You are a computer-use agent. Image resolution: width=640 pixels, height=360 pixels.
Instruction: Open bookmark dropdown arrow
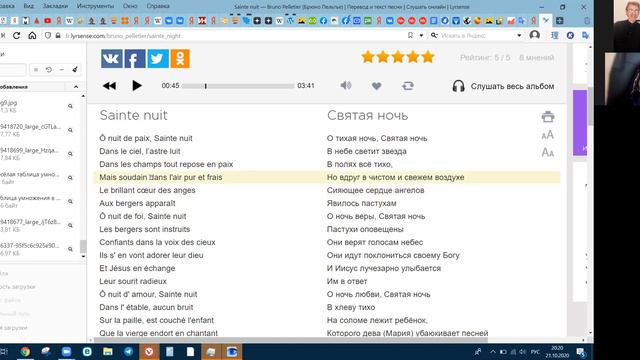point(421,36)
